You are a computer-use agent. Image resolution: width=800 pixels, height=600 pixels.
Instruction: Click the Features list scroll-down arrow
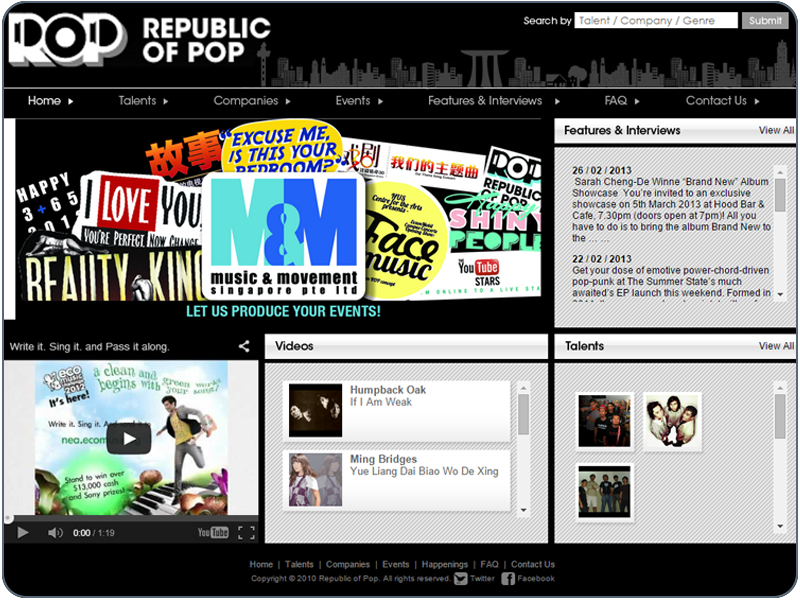780,294
